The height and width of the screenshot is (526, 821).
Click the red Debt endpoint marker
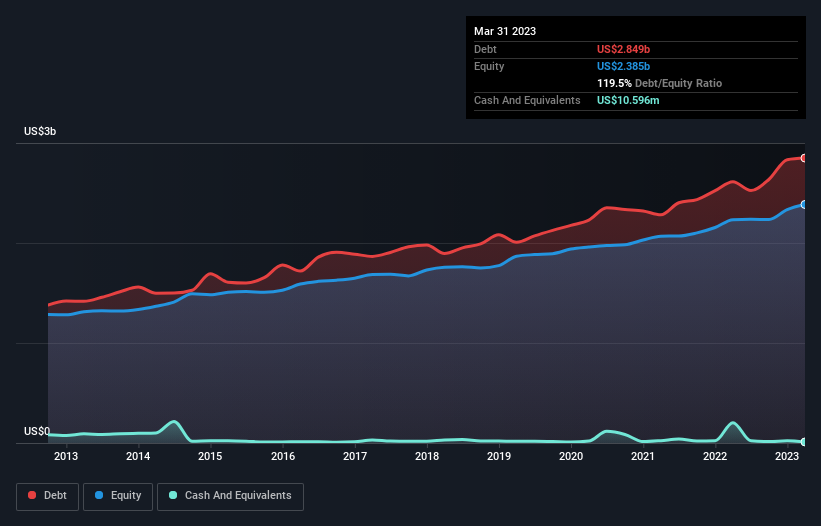coord(804,158)
